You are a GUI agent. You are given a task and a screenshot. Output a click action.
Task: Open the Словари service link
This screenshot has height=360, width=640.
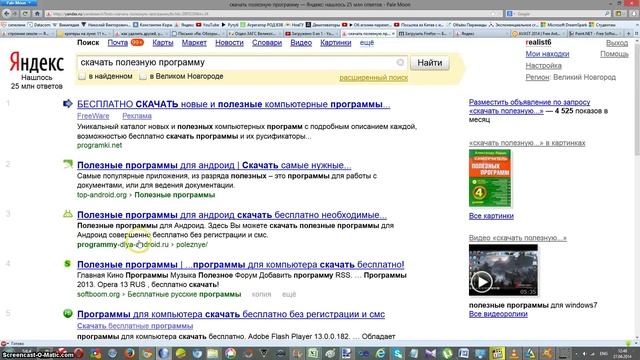pos(267,42)
